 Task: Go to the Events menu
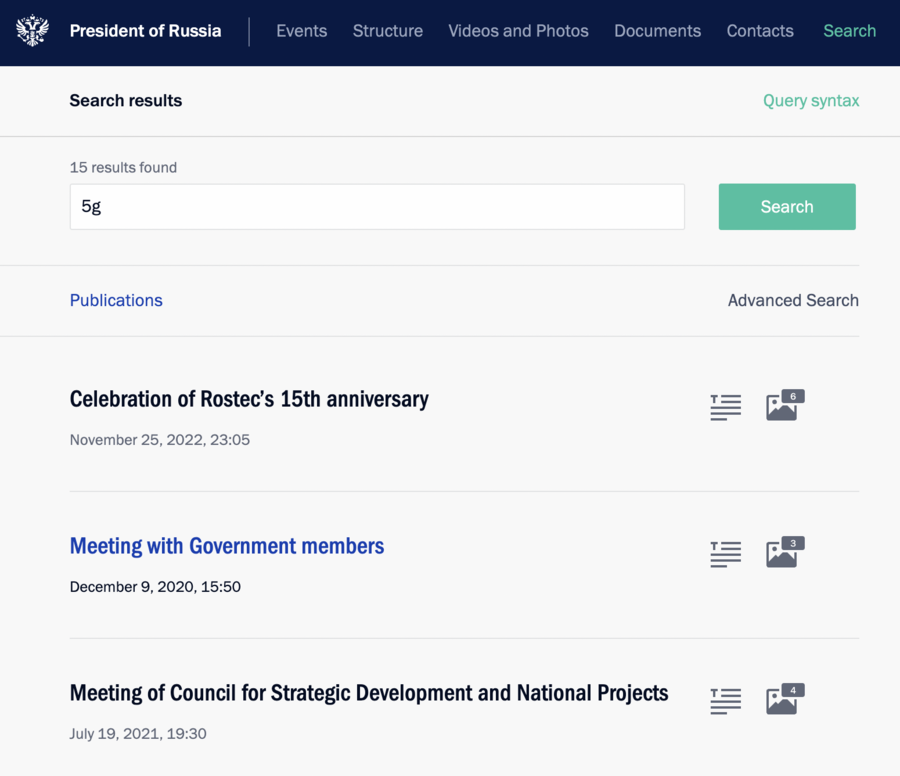301,31
